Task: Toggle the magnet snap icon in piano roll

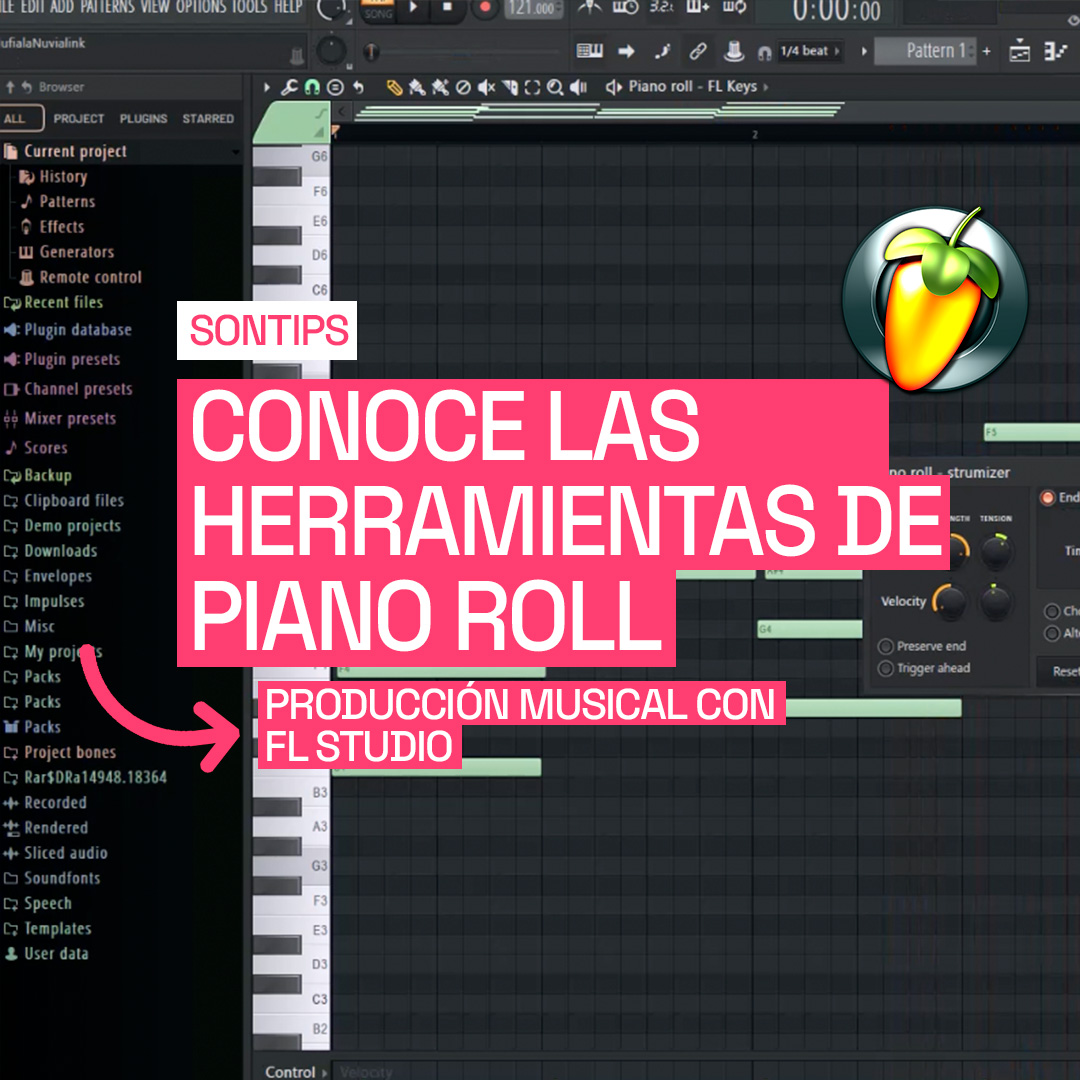Action: pos(312,88)
